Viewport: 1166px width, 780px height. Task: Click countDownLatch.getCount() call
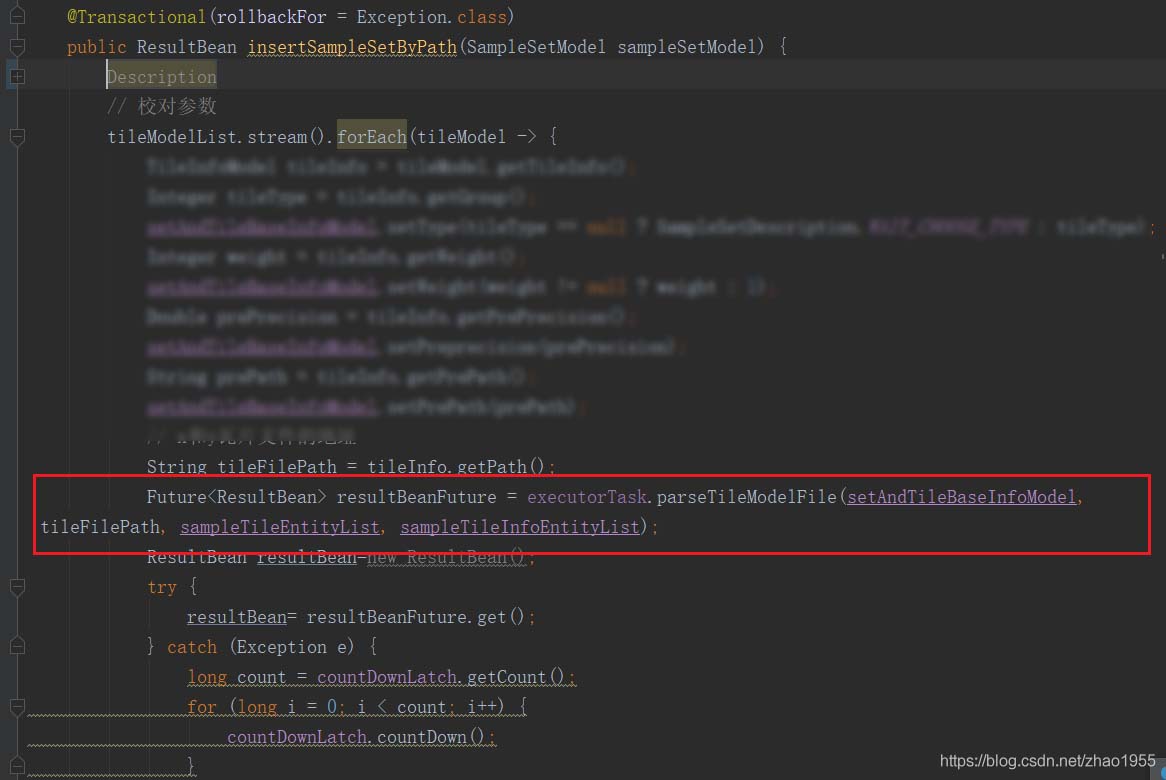(442, 677)
